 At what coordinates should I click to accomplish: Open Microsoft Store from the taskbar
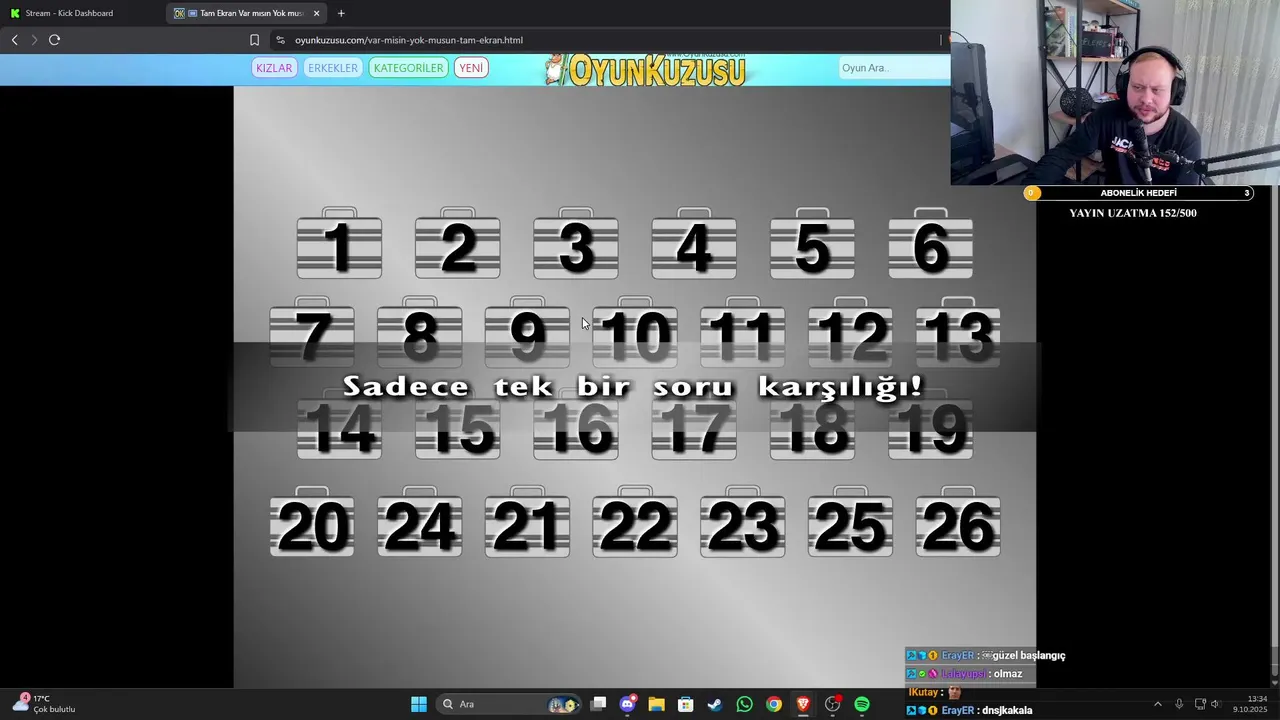685,704
